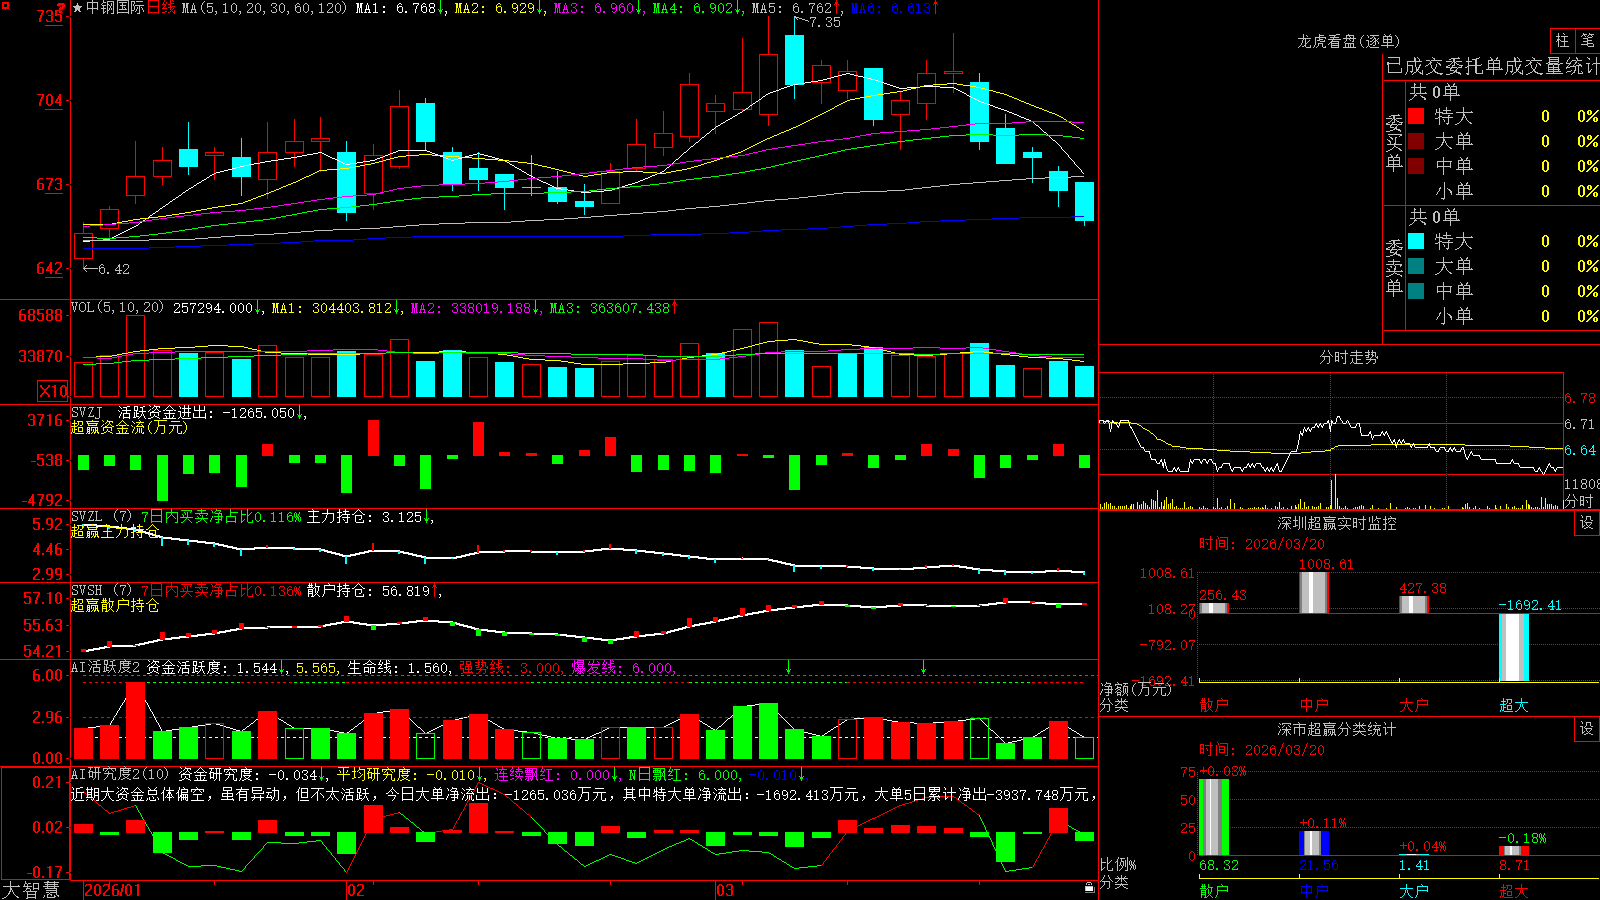Screen dimensions: 1600x900
Task: Click the AI研究度2(10) indicator label
Action: click(x=120, y=774)
